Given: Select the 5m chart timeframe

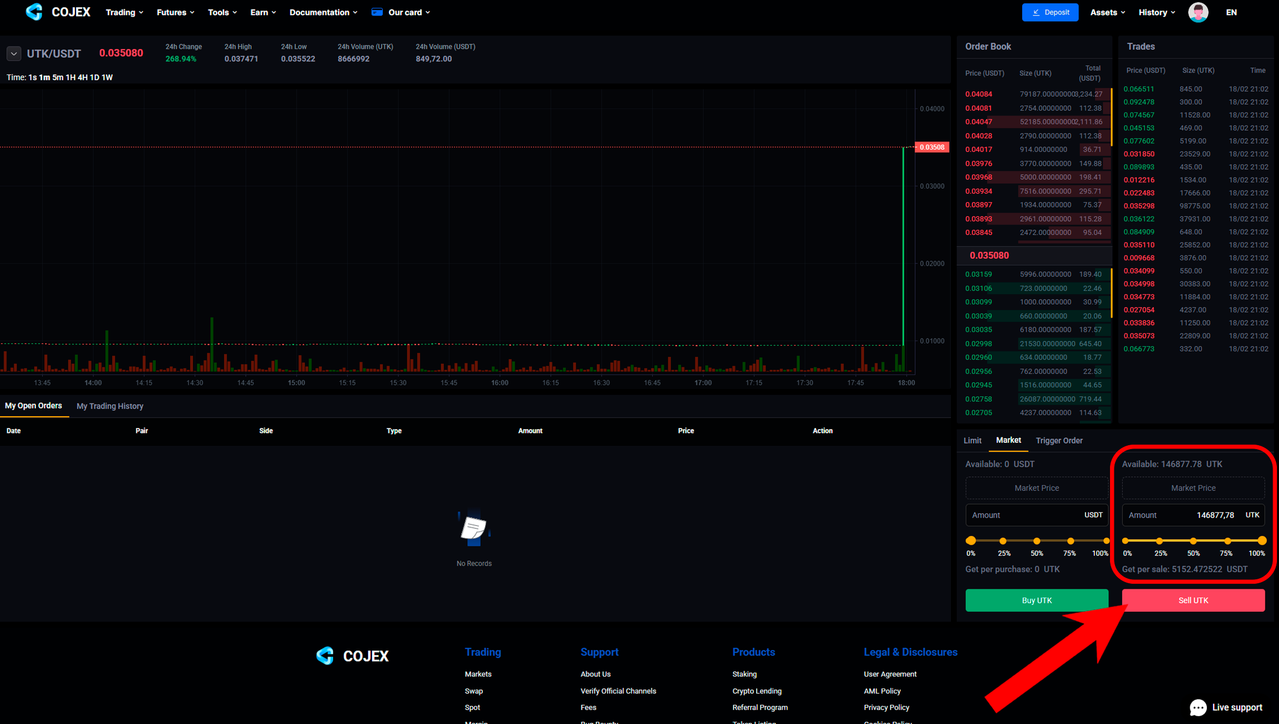Looking at the screenshot, I should pos(58,77).
